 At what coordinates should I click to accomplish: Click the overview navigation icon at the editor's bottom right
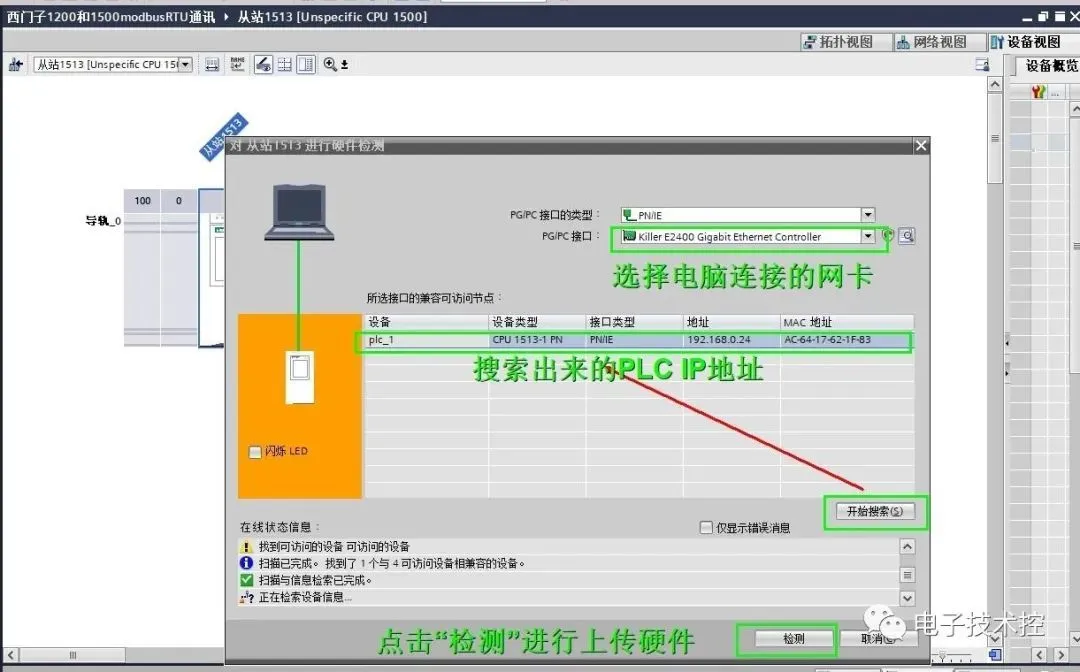tap(995, 655)
